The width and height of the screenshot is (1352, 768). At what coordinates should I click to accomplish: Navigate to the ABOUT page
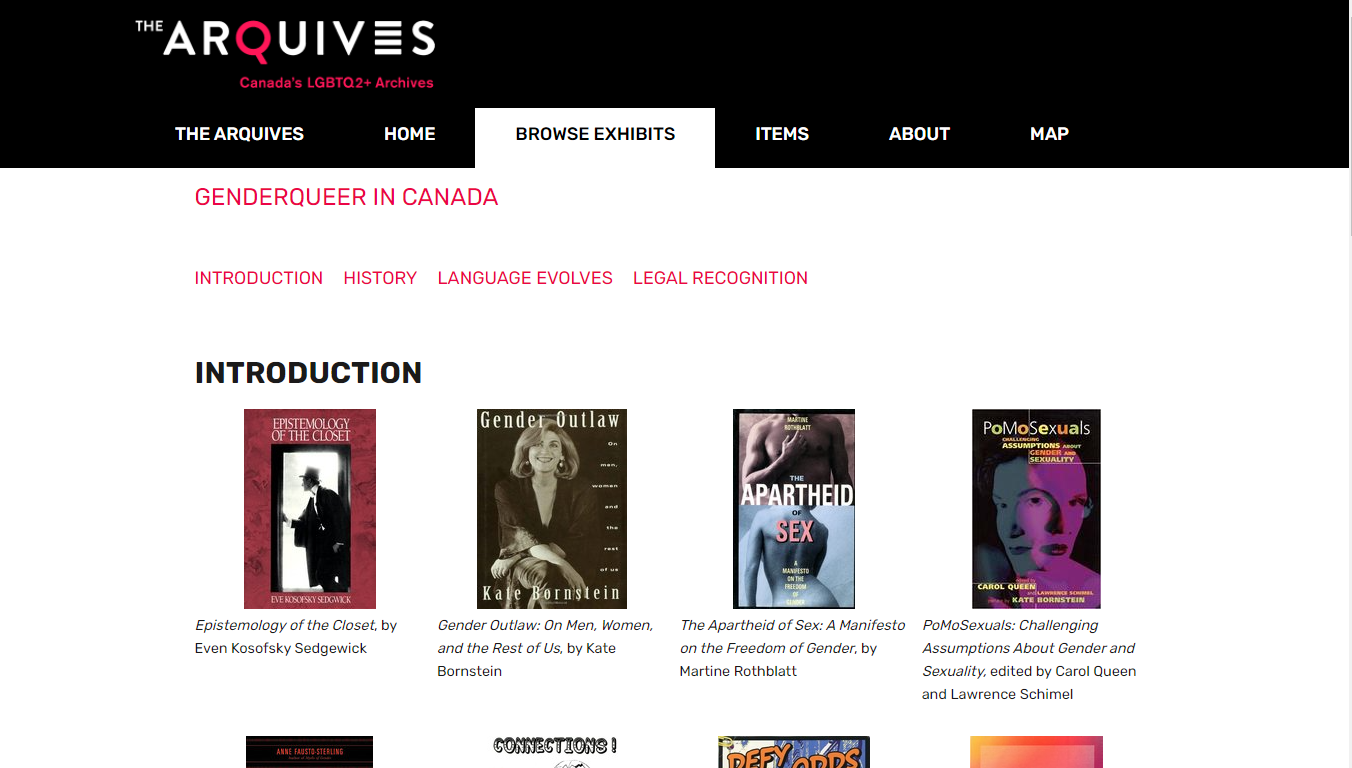(918, 133)
